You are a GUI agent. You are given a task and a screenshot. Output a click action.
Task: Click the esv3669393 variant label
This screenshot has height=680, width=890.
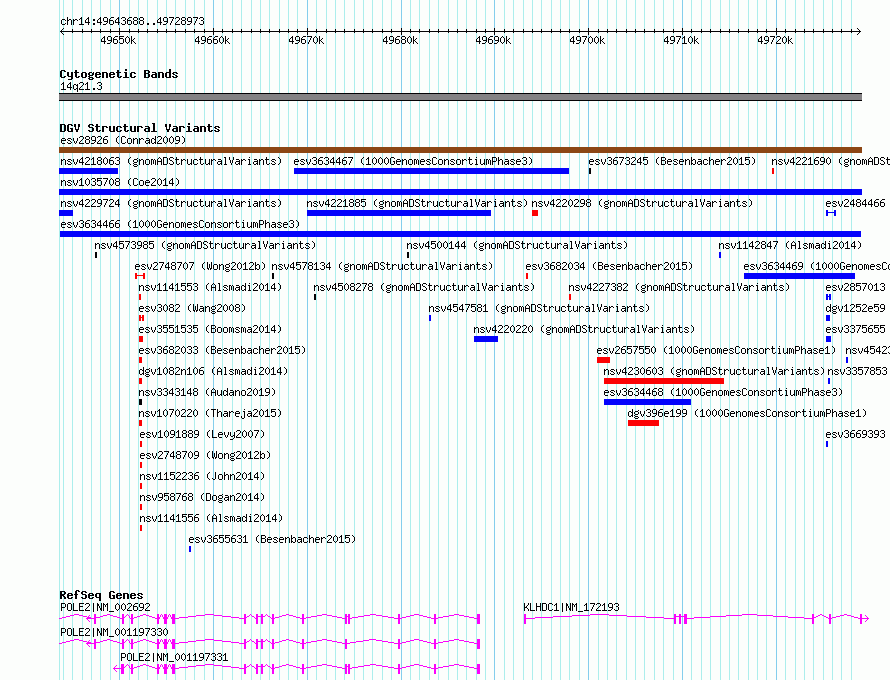855,434
